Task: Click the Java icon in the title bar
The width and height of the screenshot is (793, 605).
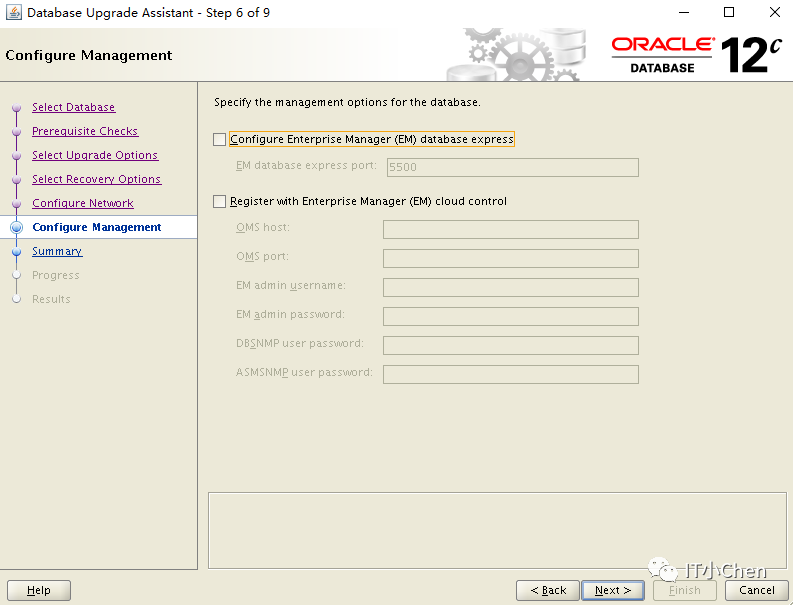Action: (x=13, y=12)
